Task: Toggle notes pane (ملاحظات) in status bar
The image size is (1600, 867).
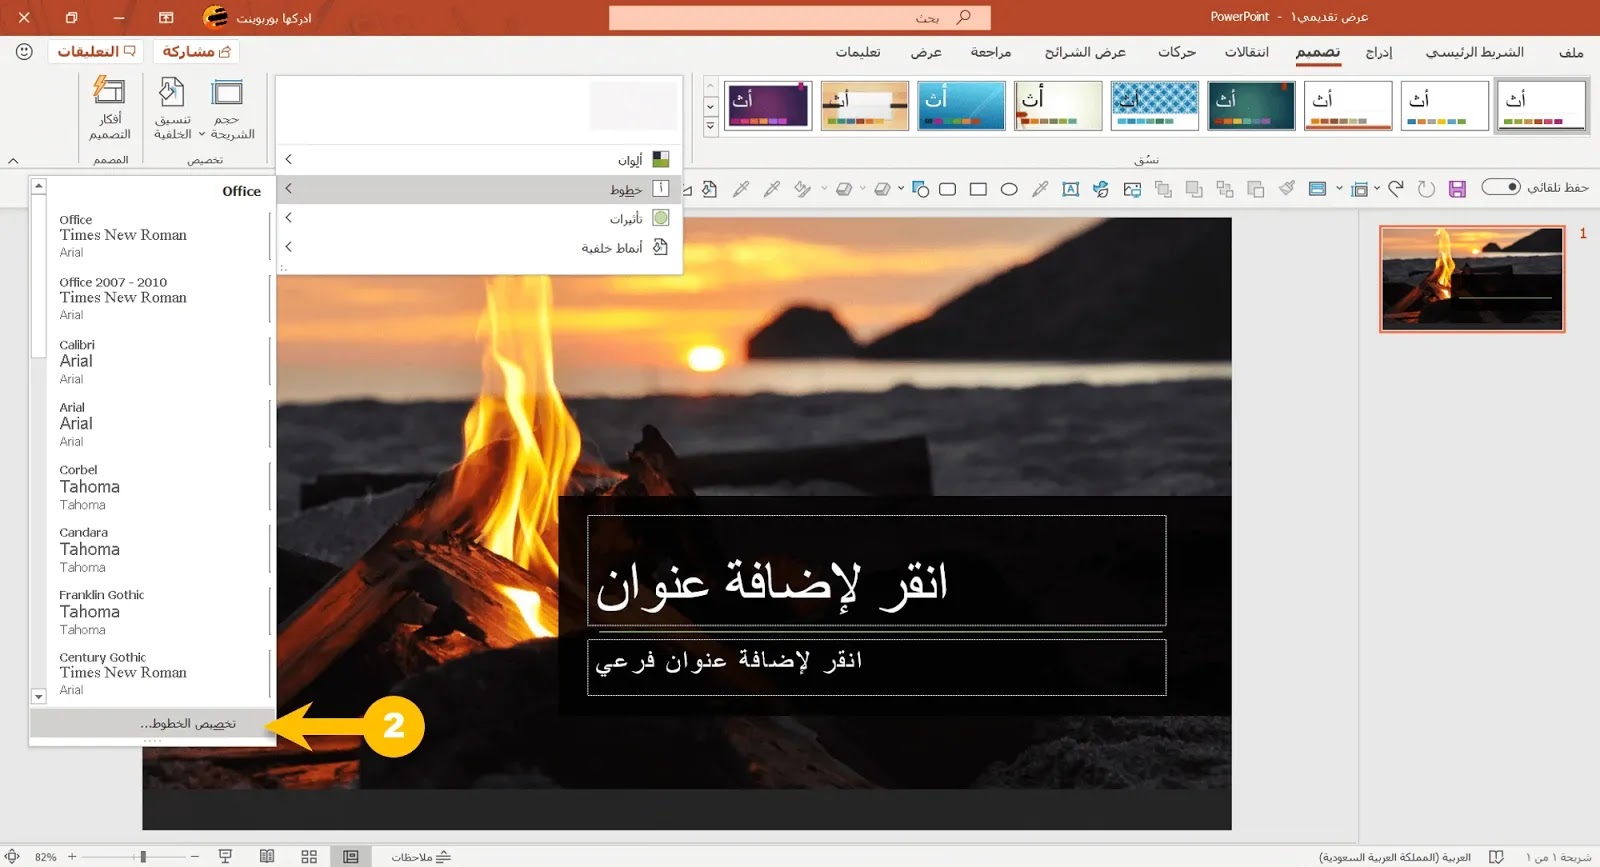Action: [x=421, y=857]
